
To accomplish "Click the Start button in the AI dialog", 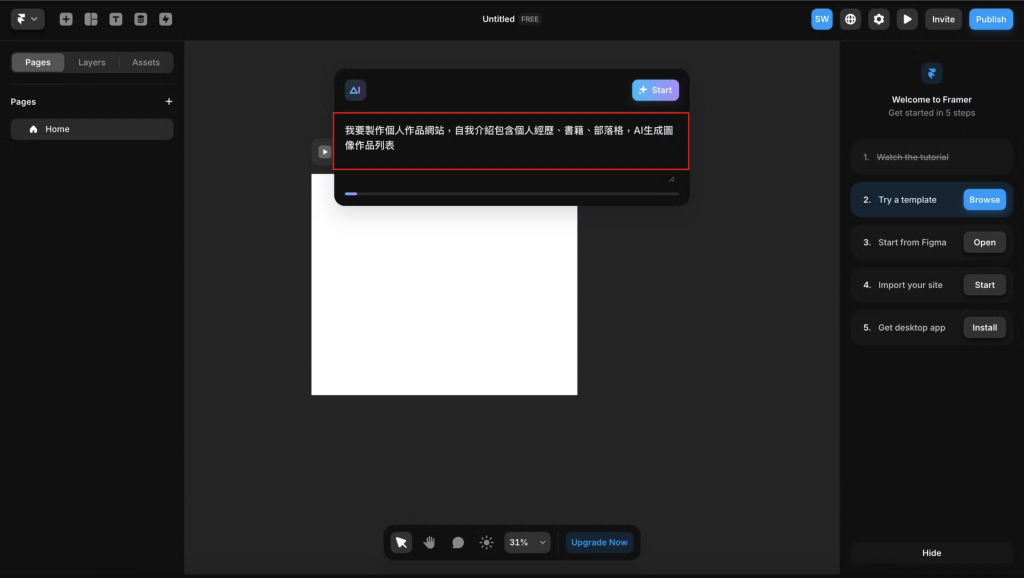I will [655, 90].
